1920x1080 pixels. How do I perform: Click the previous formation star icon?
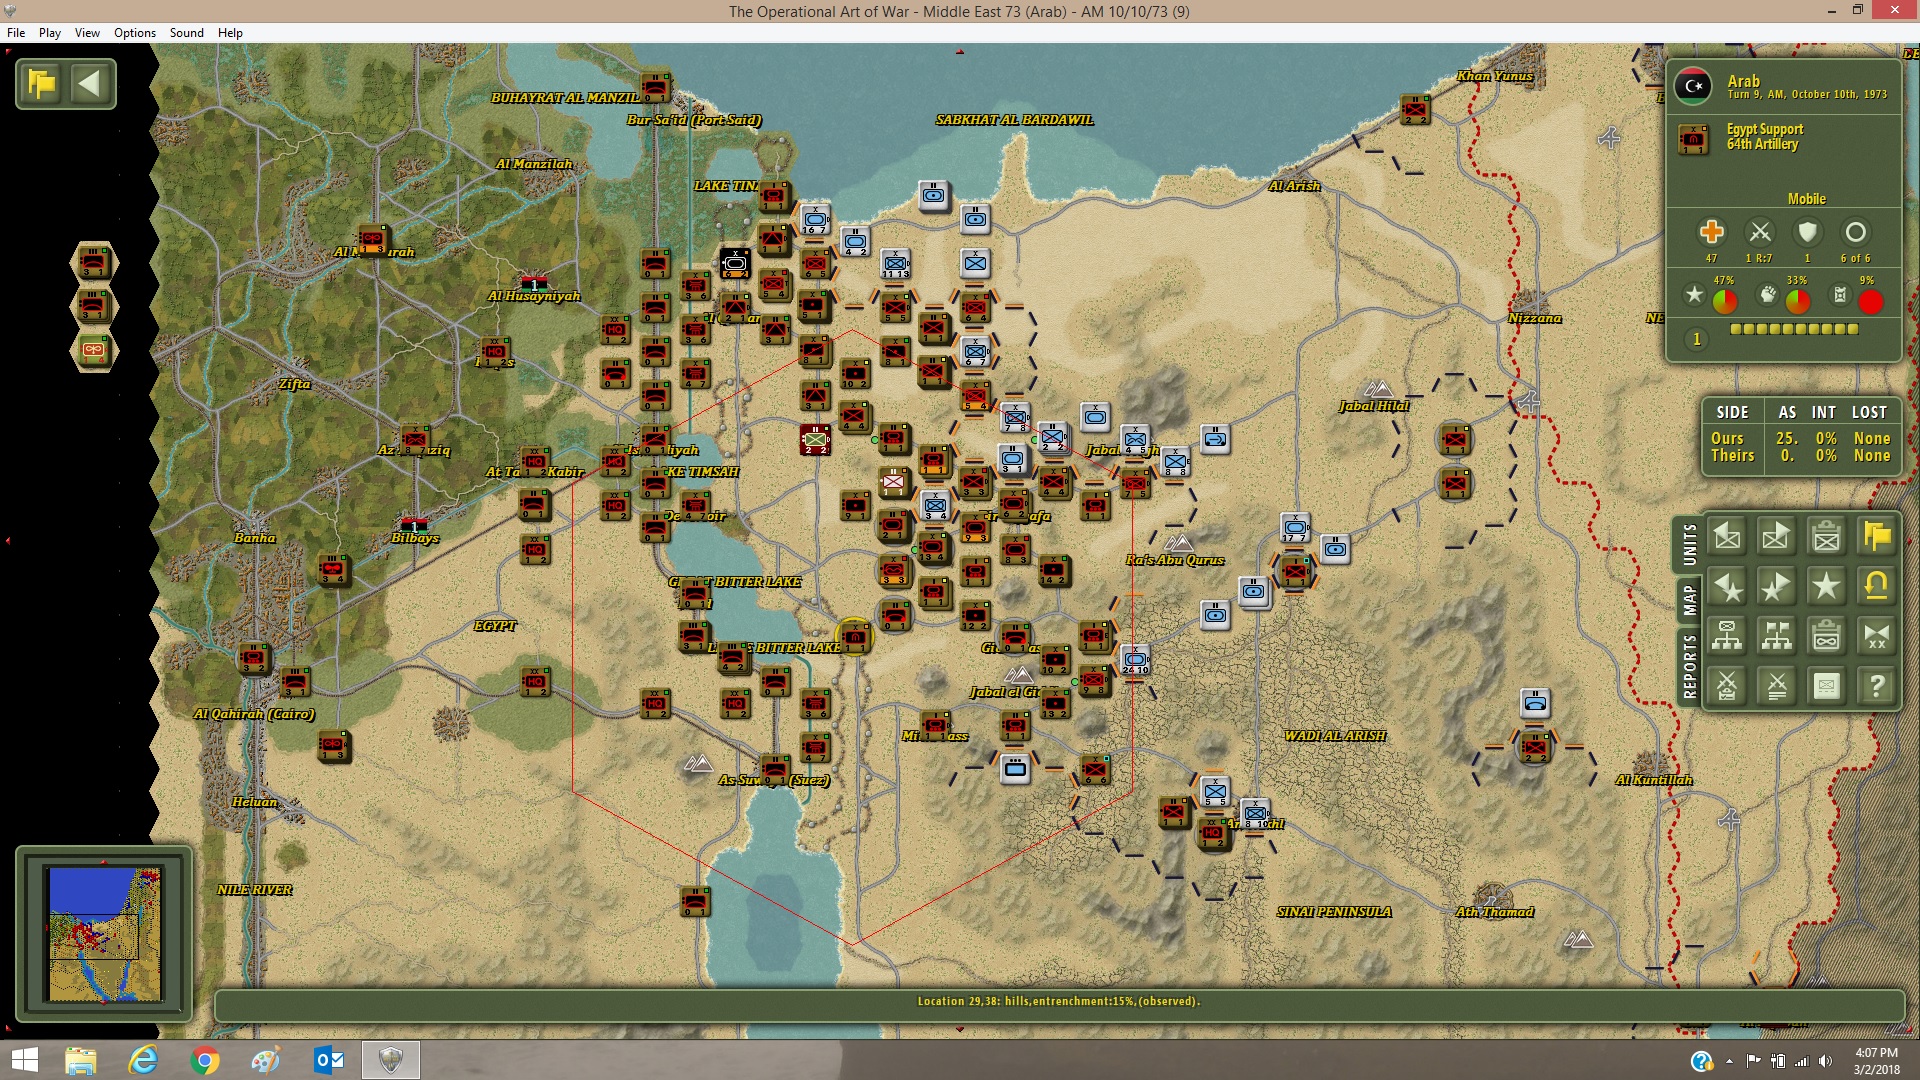1727,587
